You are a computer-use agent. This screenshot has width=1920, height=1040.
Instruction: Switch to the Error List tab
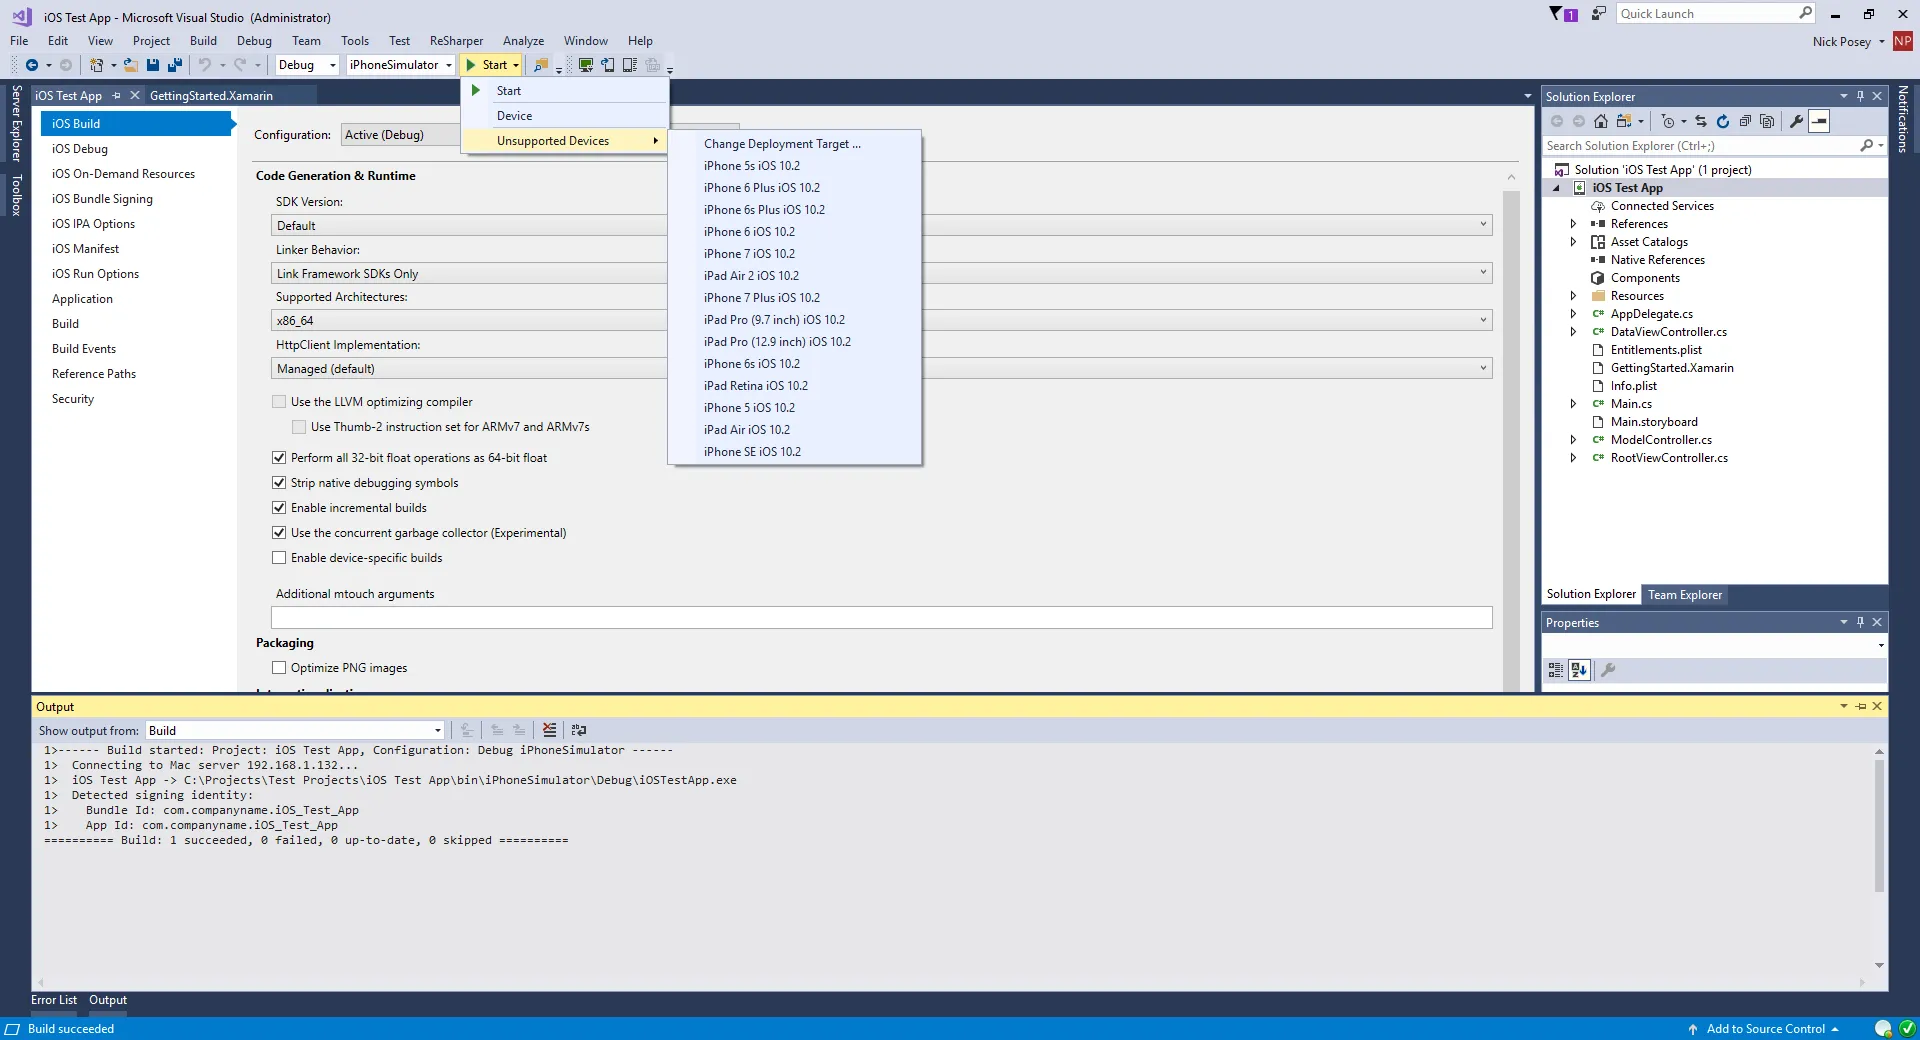point(54,1000)
